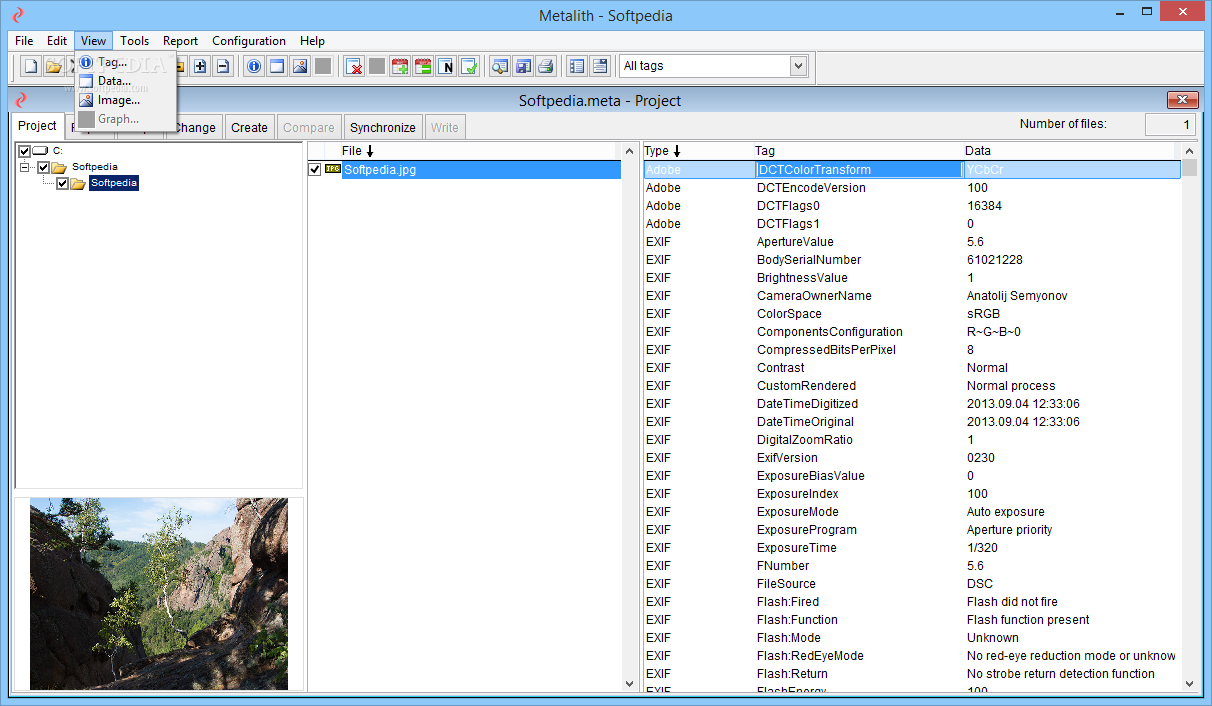Click the green checkmark toolbar icon
The width and height of the screenshot is (1212, 706).
[469, 67]
